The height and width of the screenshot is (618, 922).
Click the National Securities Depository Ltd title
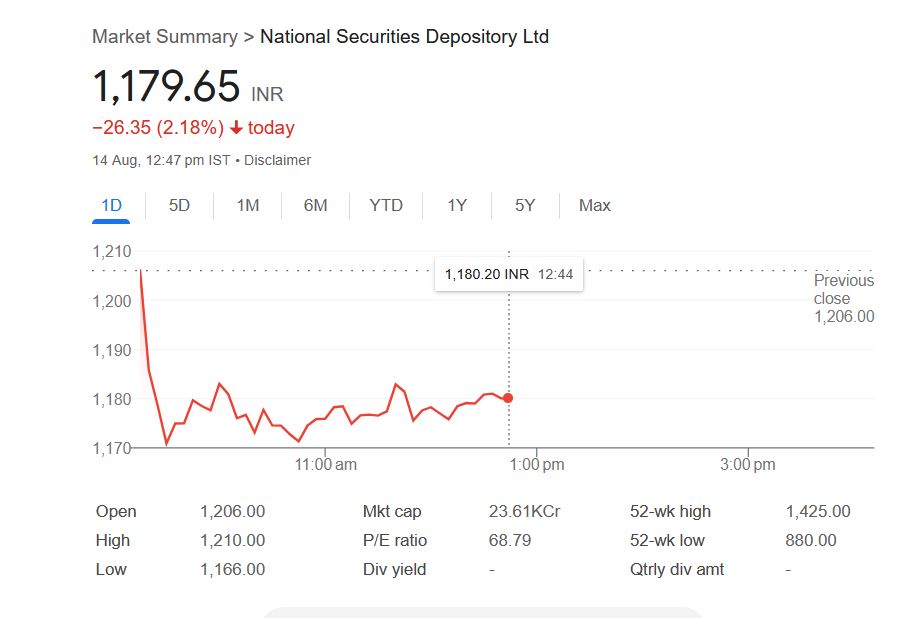click(404, 37)
